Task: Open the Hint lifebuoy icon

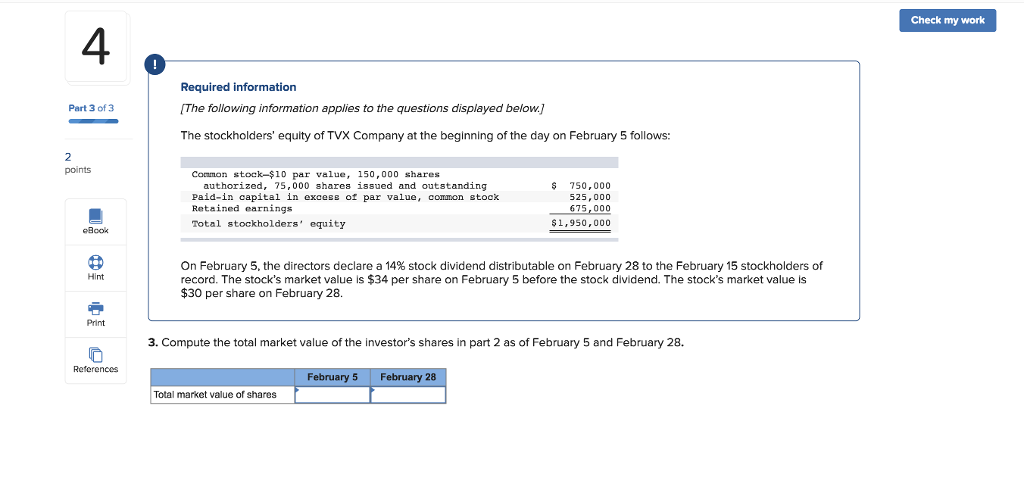Action: click(x=95, y=262)
